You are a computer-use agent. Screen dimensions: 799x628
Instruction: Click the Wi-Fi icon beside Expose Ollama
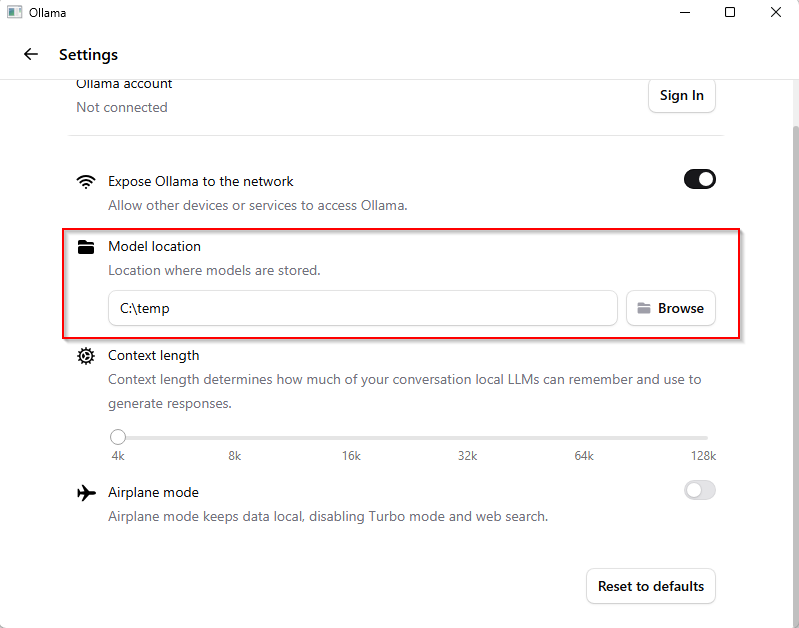(x=87, y=182)
